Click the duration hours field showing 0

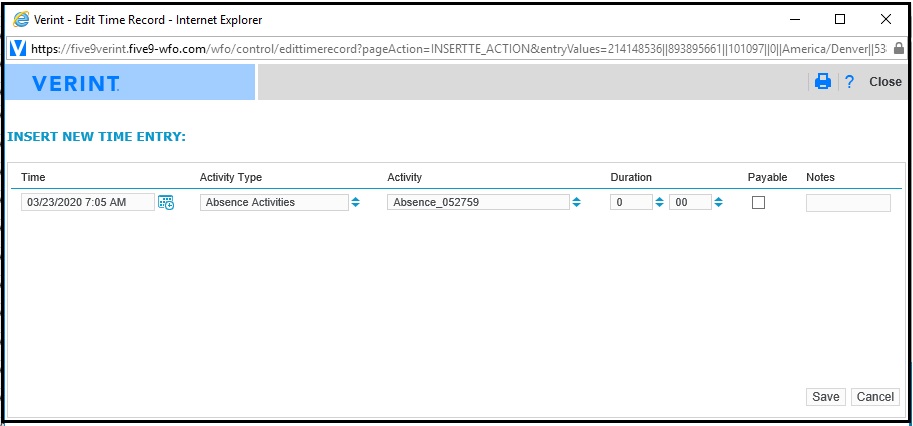pyautogui.click(x=631, y=203)
